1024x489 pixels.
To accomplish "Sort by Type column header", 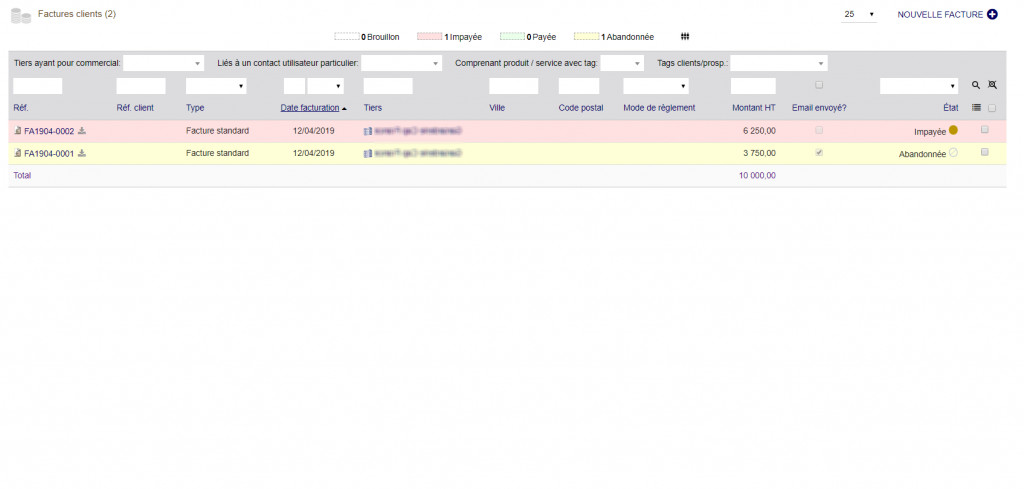I will pyautogui.click(x=195, y=108).
